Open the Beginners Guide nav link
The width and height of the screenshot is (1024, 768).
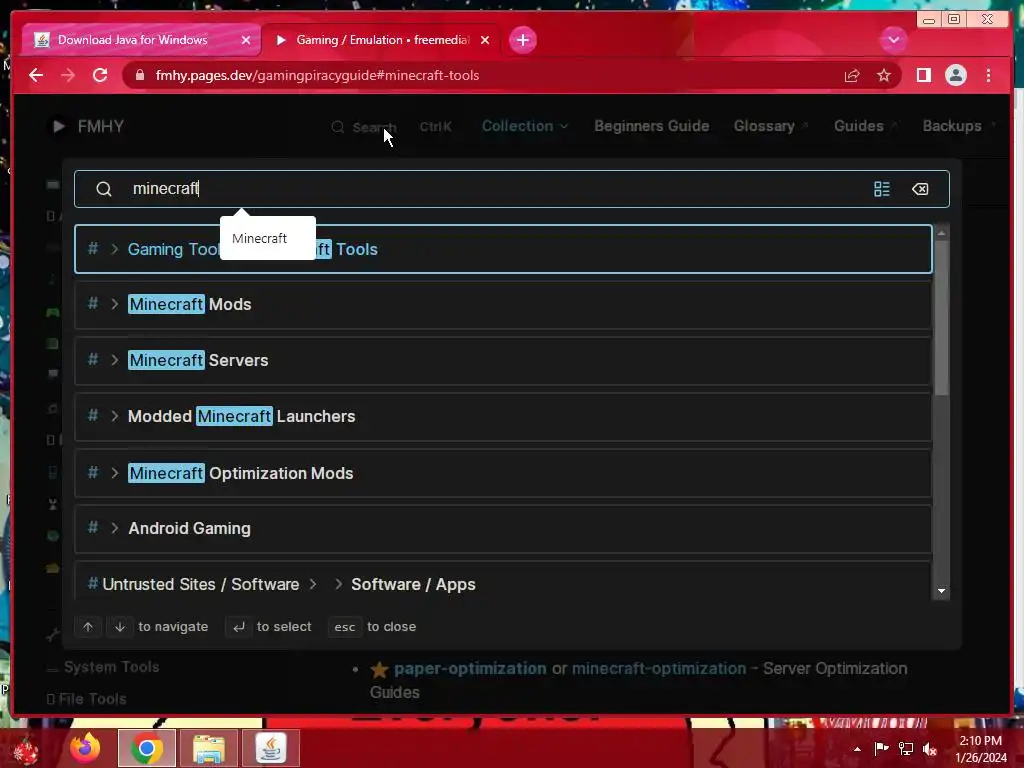(x=651, y=126)
